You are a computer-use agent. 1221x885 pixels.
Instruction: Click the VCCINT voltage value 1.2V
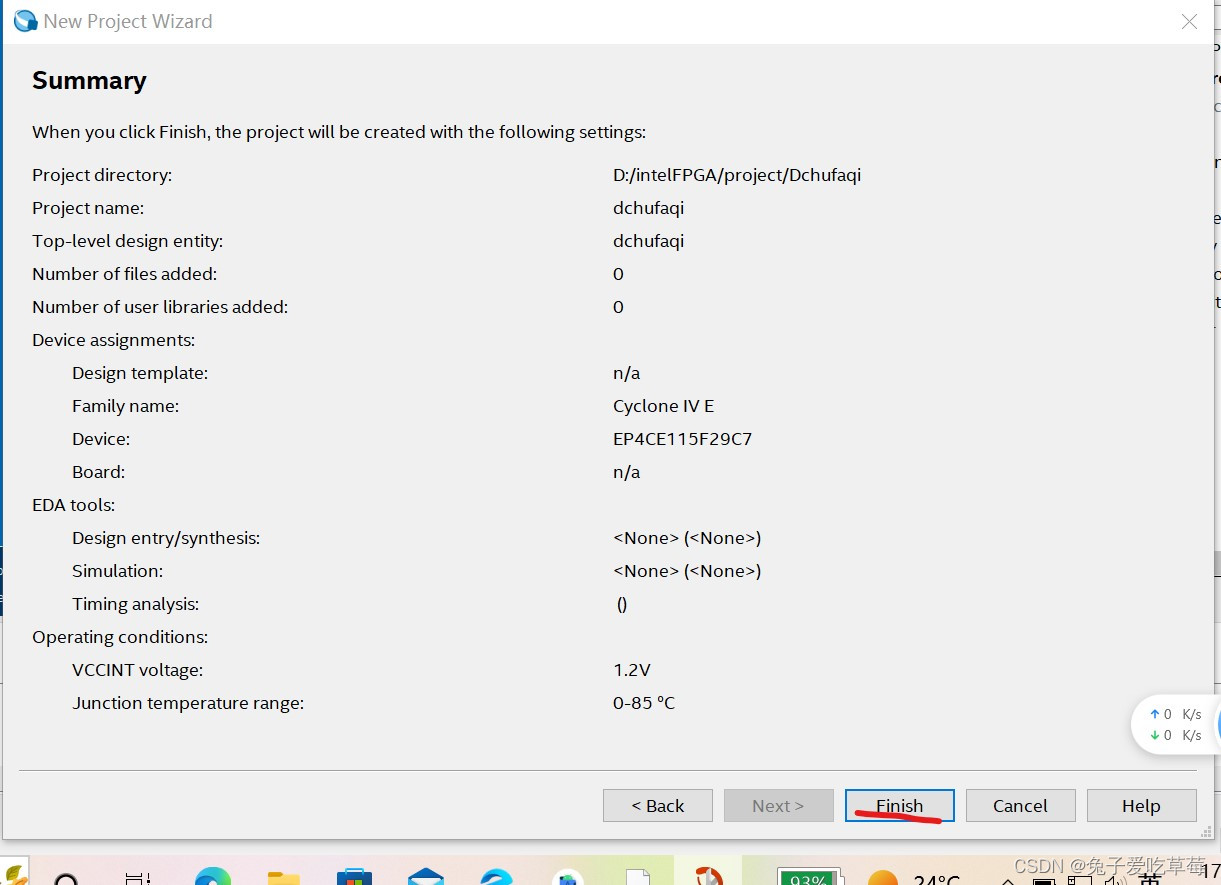(632, 670)
